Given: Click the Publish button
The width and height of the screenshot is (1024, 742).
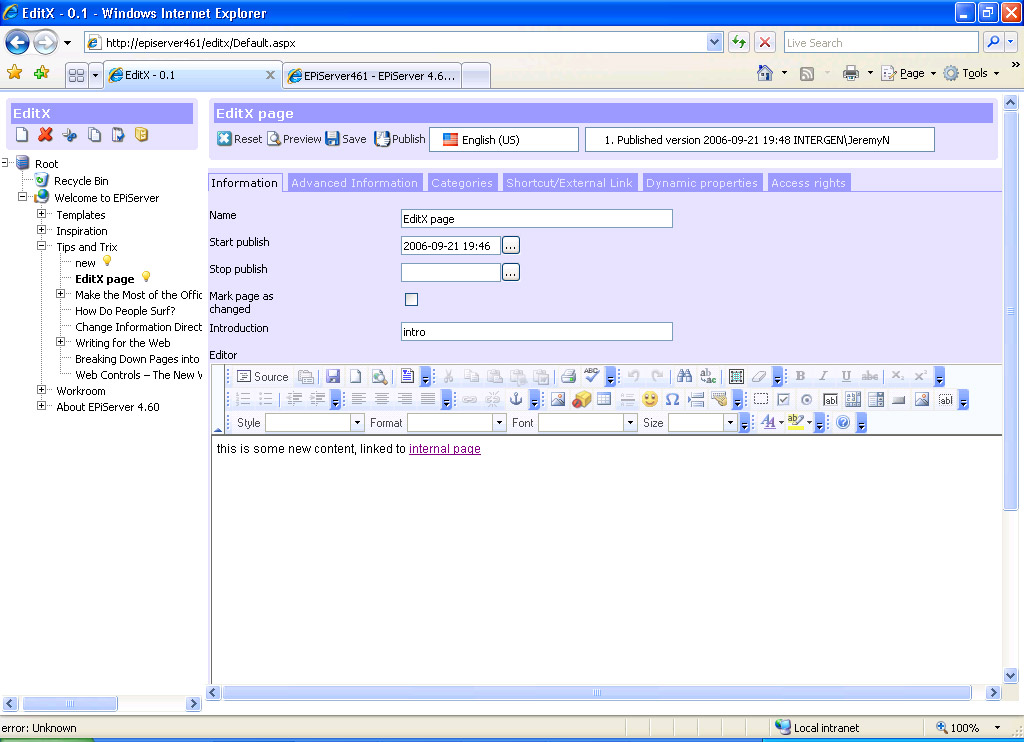Looking at the screenshot, I should pyautogui.click(x=400, y=139).
